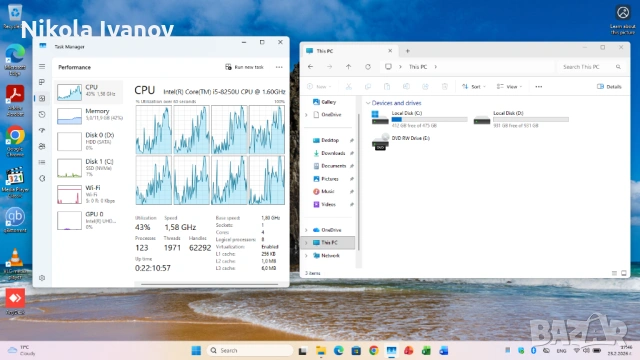The image size is (640, 360).
Task: Click Copy icon in Explorer toolbar
Action: click(368, 87)
